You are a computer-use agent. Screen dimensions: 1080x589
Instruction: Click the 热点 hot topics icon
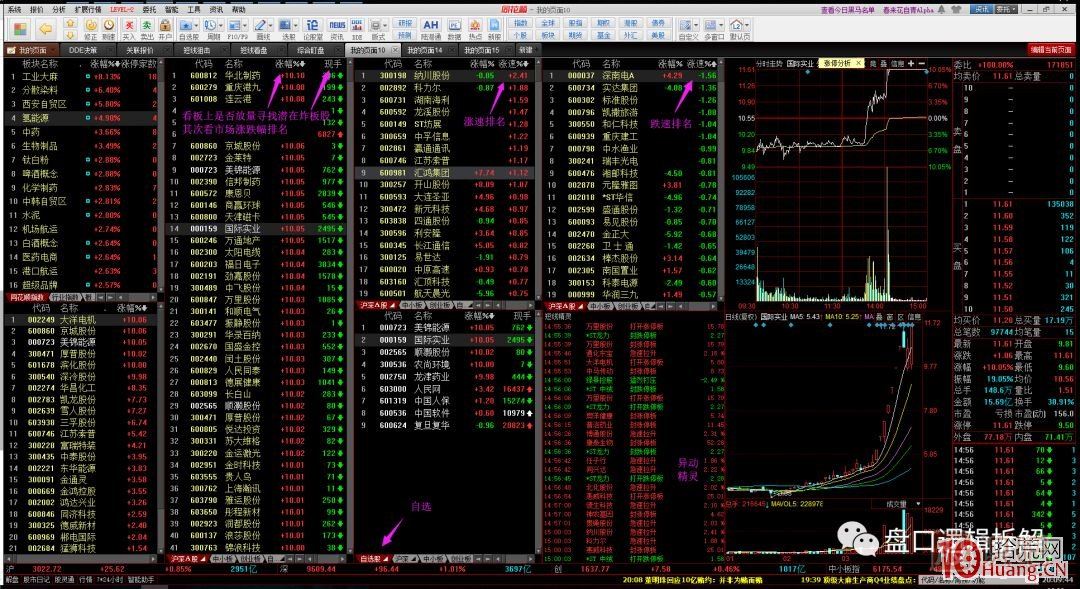tap(476, 26)
